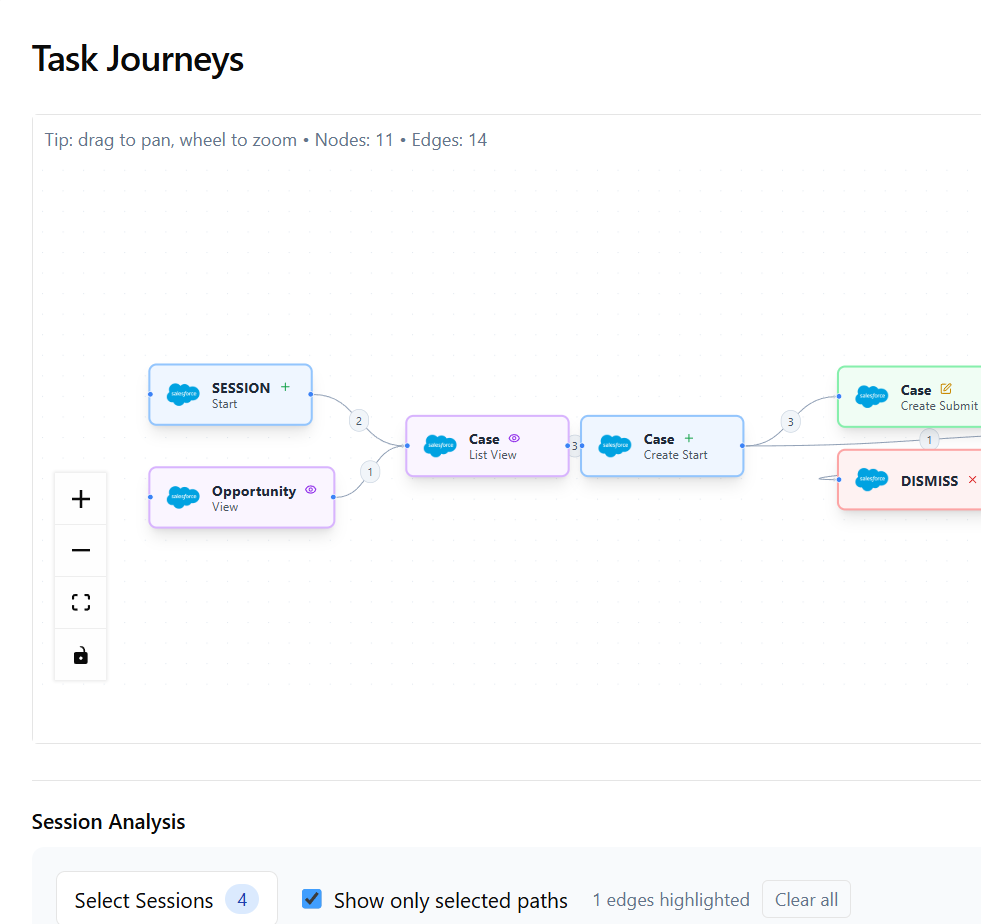Click the zoom-out icon on the graph toolbar
The width and height of the screenshot is (981, 924).
tap(80, 549)
